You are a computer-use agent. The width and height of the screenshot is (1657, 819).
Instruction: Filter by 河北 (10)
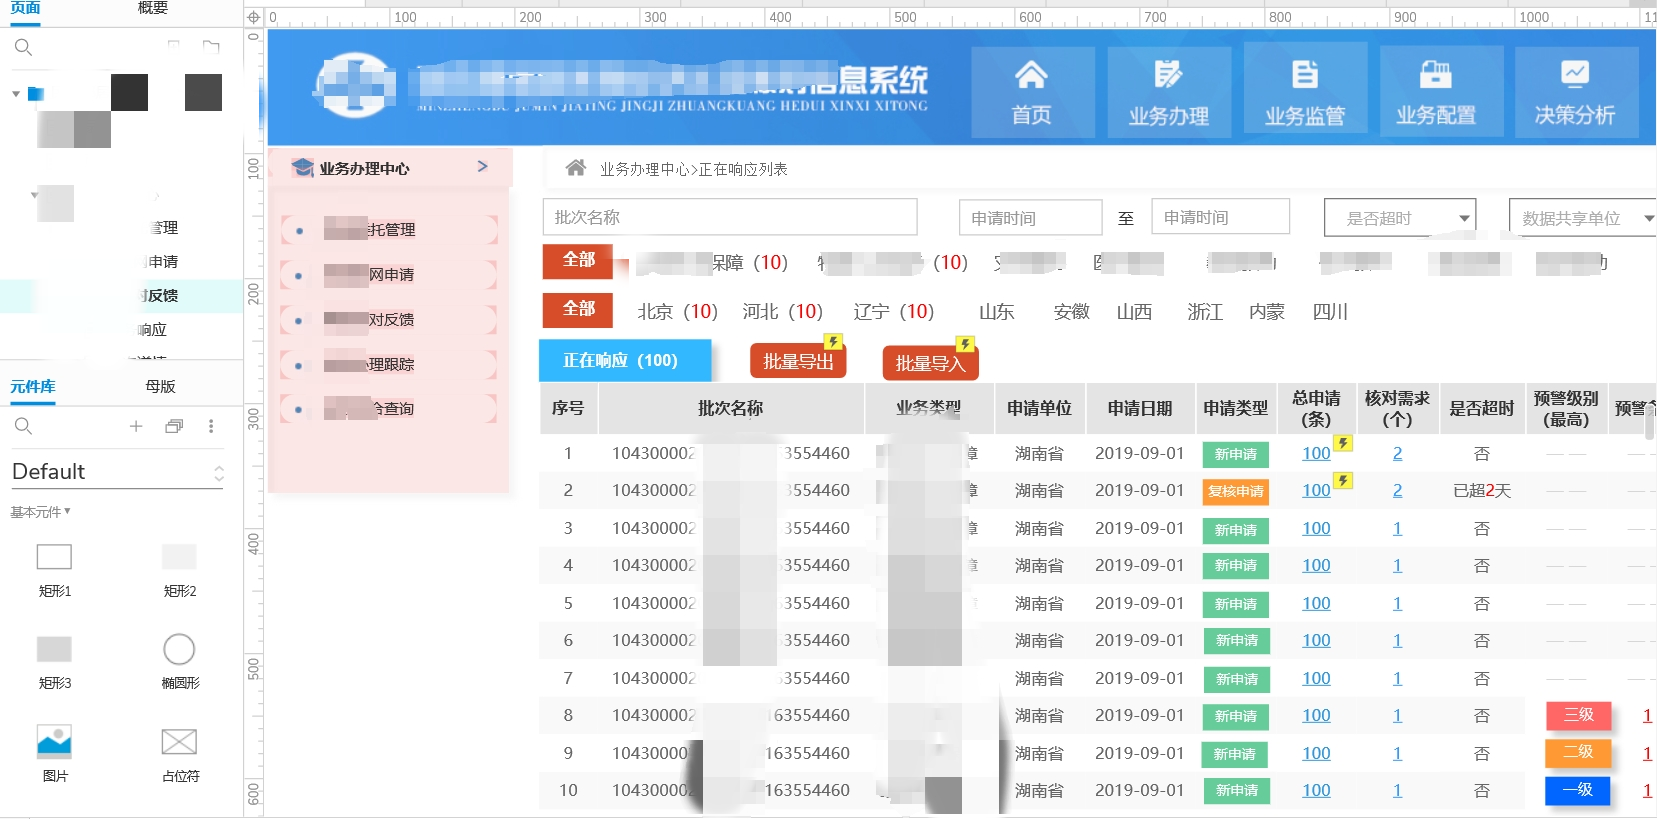pyautogui.click(x=782, y=311)
